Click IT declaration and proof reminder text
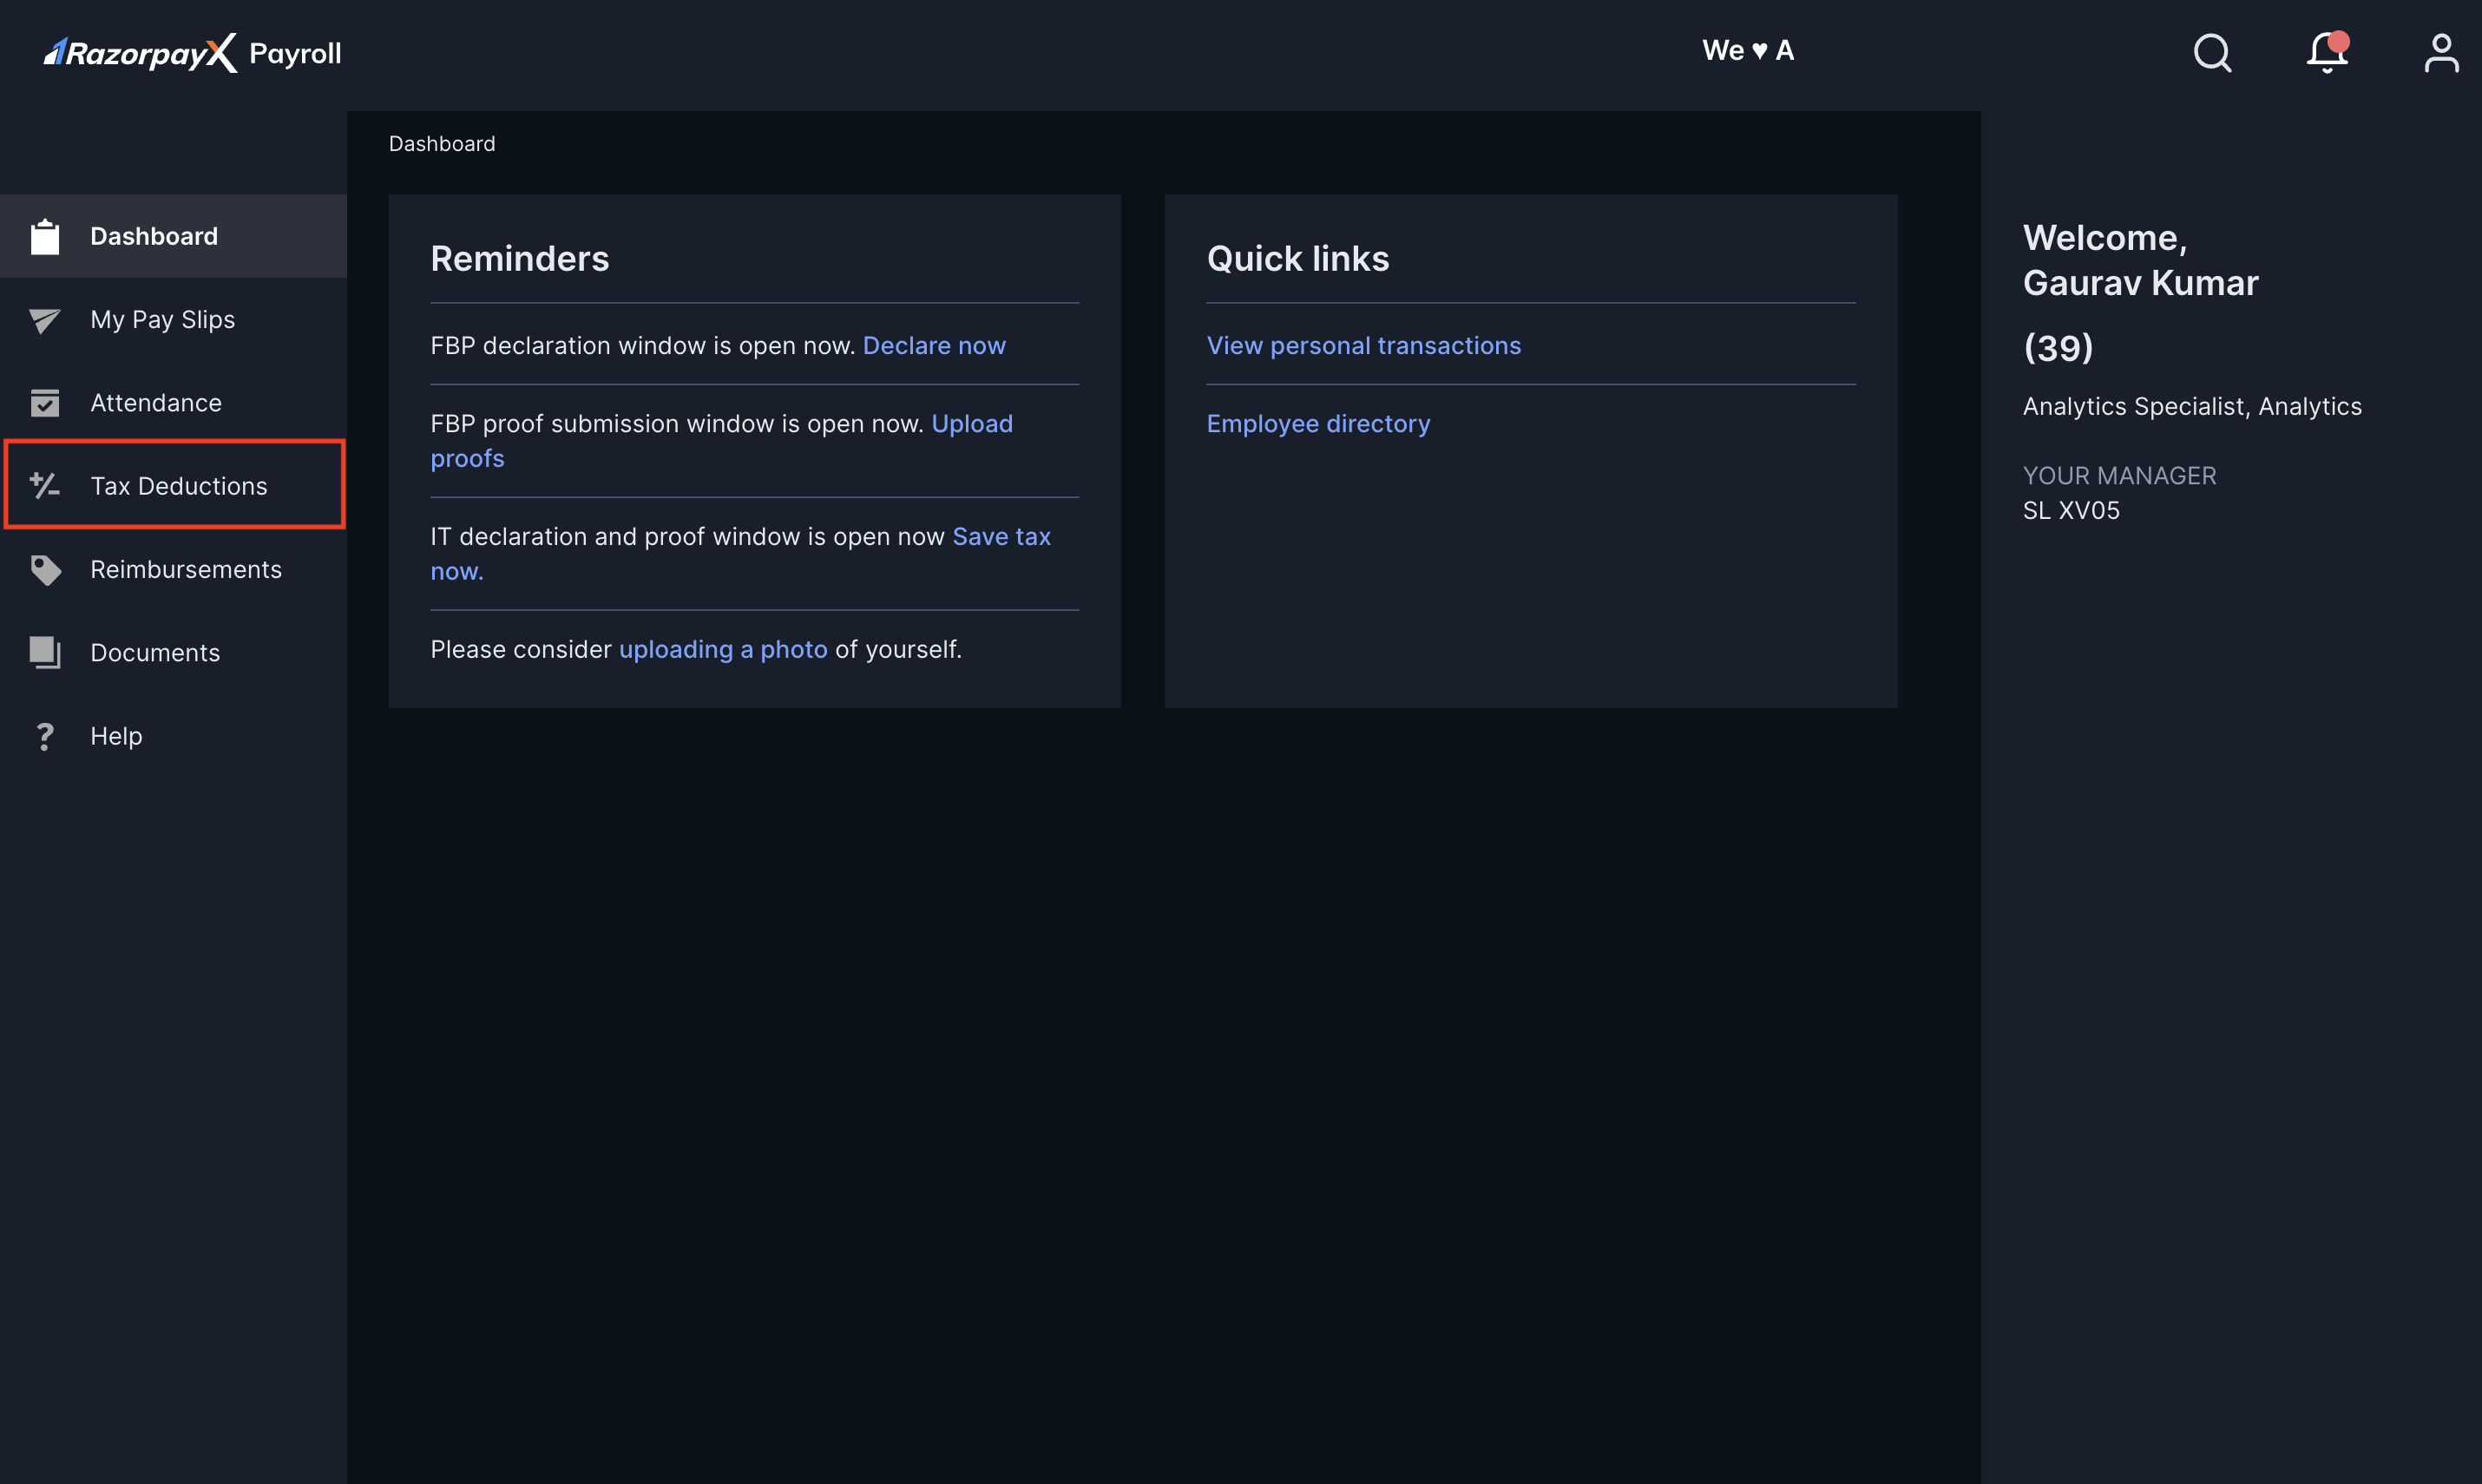 coord(687,537)
